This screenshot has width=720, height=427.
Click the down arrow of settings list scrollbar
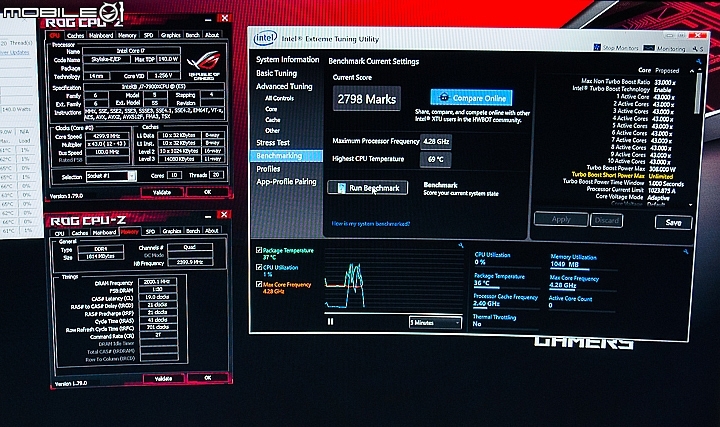tap(691, 205)
